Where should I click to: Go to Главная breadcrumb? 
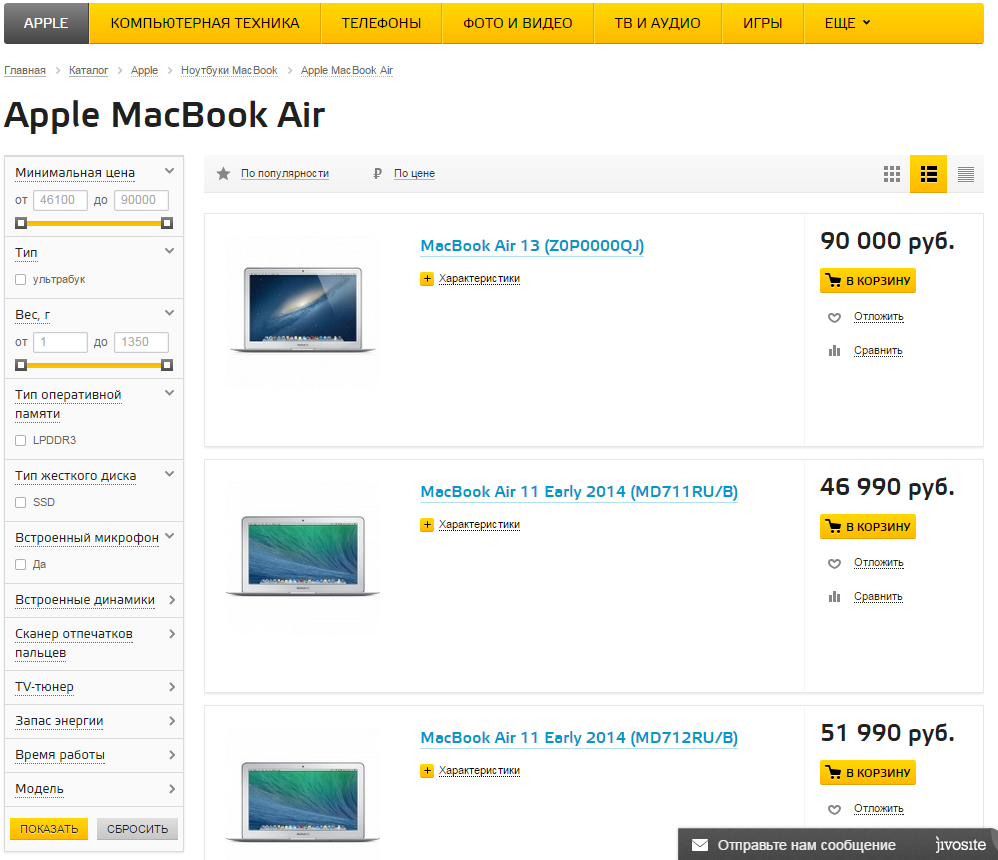point(25,70)
